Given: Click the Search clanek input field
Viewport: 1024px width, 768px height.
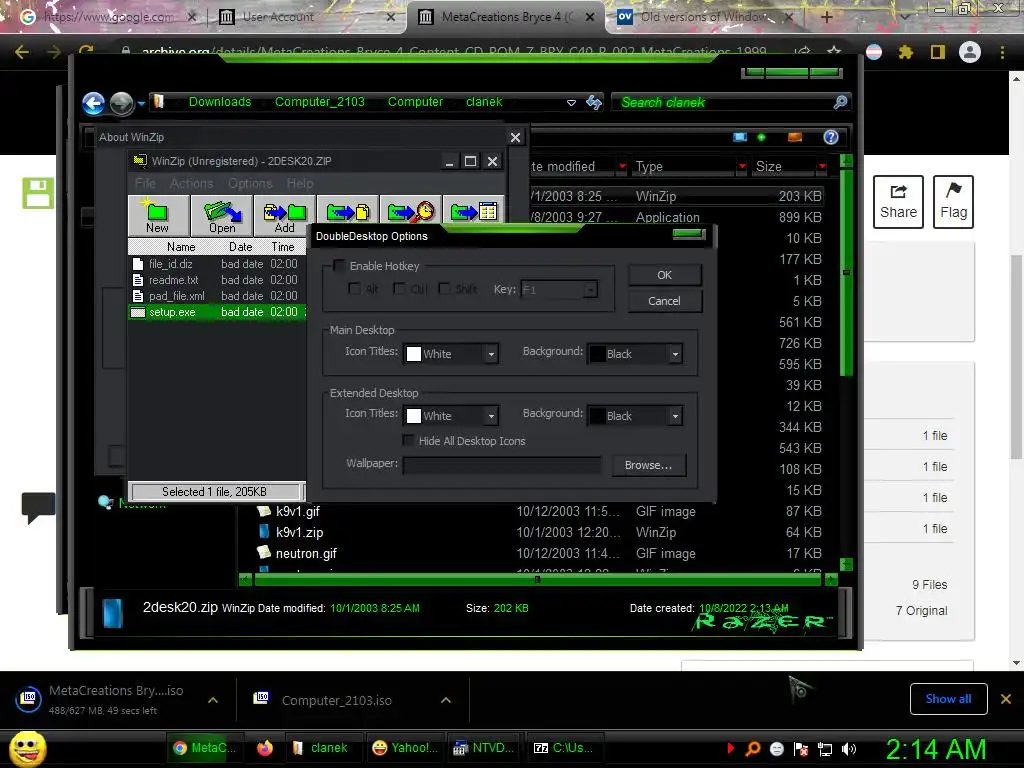Looking at the screenshot, I should [722, 103].
